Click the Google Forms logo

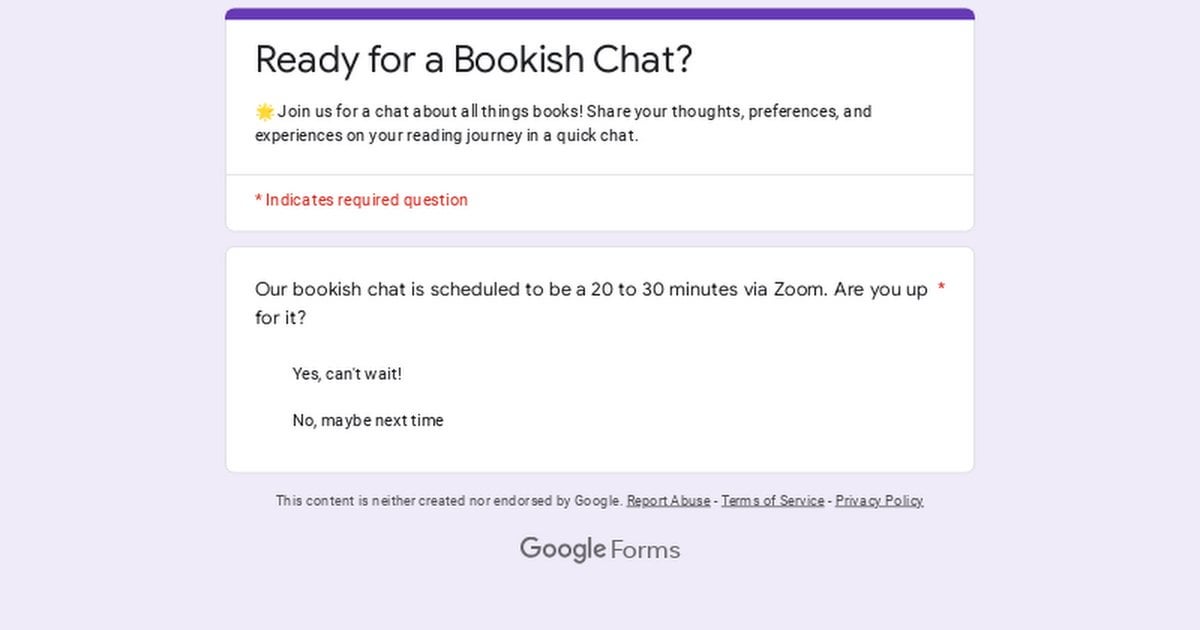(600, 549)
